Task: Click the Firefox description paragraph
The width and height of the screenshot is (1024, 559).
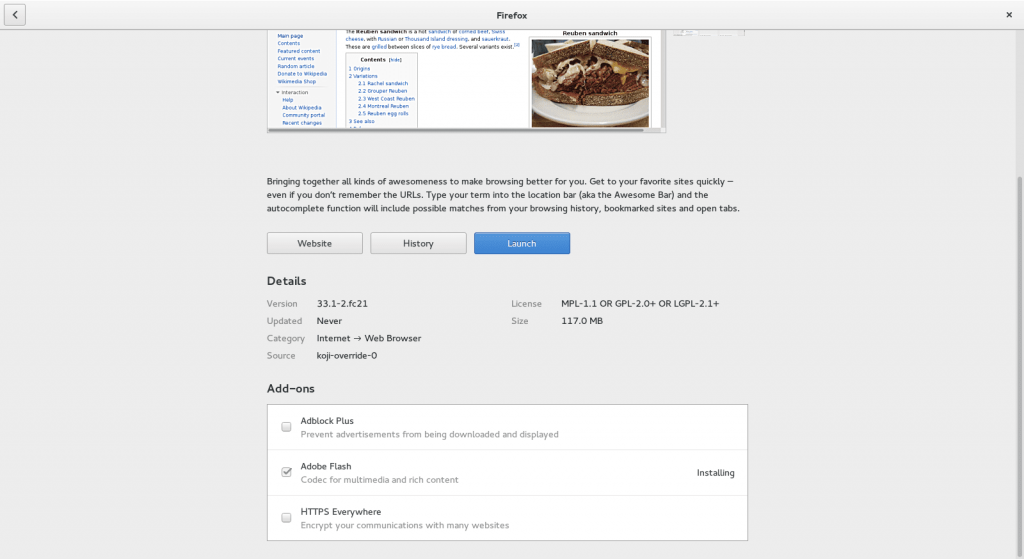Action: point(503,195)
